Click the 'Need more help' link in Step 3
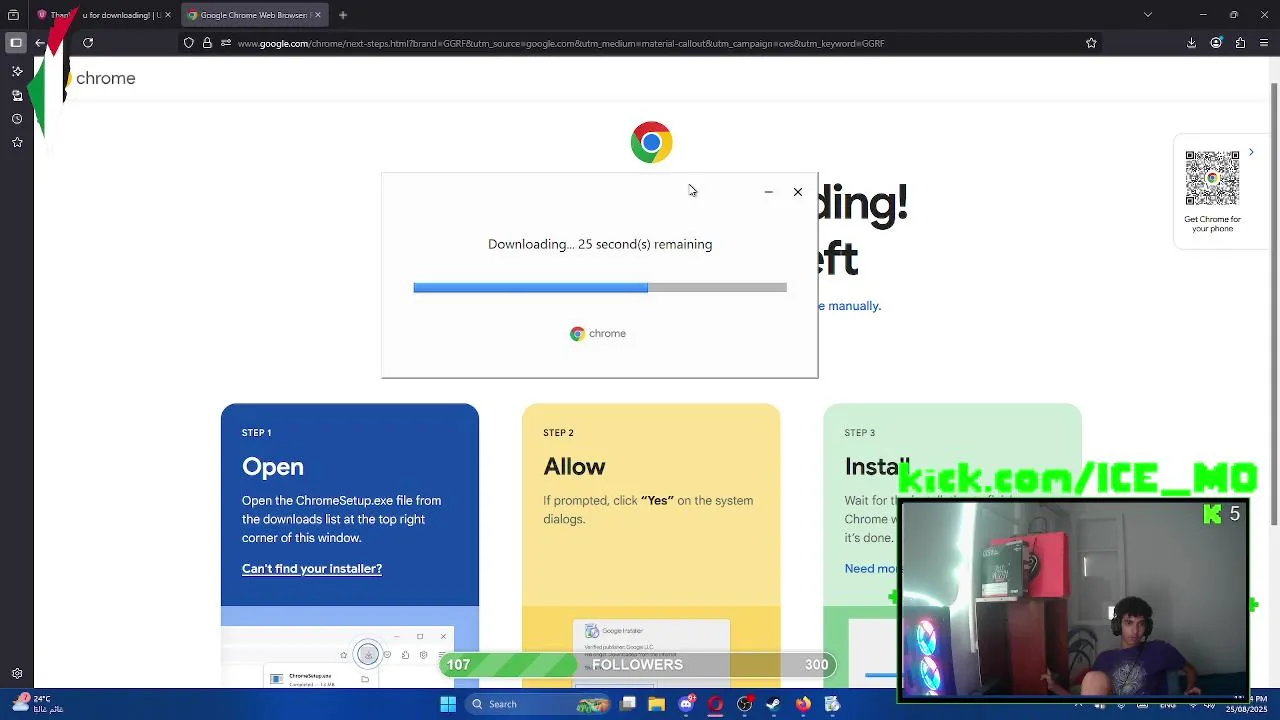1280x720 pixels. tap(872, 568)
